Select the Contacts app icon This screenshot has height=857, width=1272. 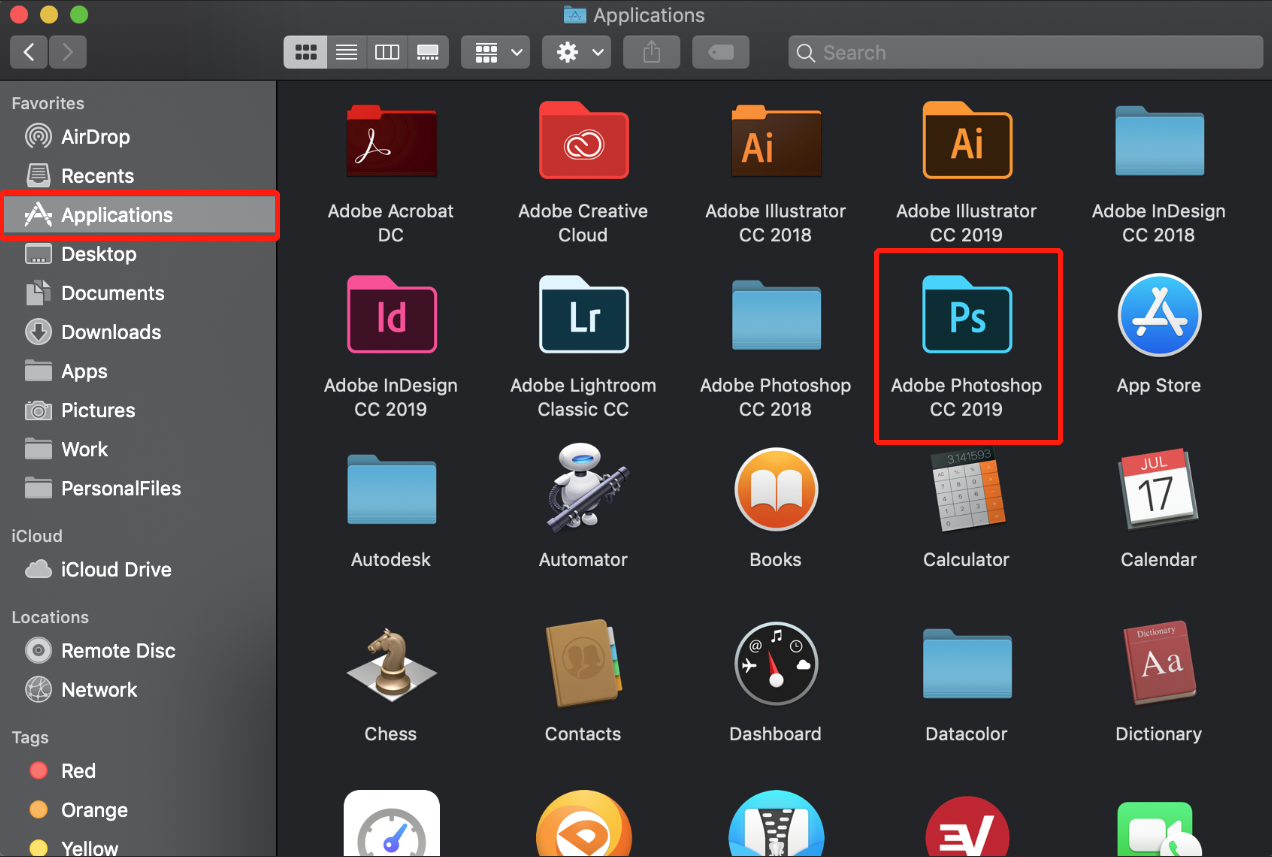(x=585, y=663)
